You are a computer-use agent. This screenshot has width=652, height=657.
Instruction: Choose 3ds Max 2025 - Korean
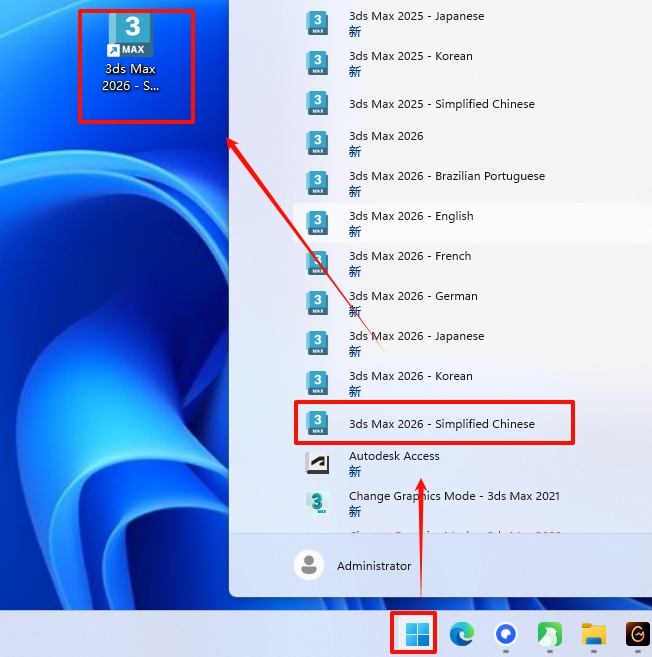(411, 57)
